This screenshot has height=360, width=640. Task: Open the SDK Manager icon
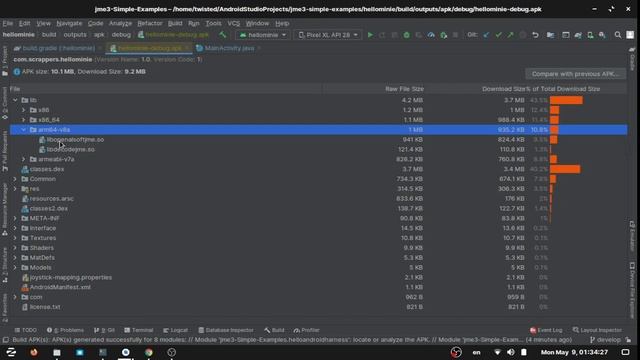(x=602, y=35)
